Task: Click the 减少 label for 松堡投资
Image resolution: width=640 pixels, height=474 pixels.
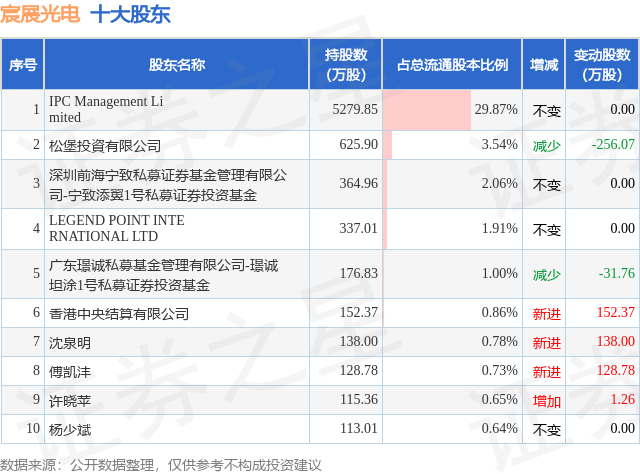Action: pos(546,145)
